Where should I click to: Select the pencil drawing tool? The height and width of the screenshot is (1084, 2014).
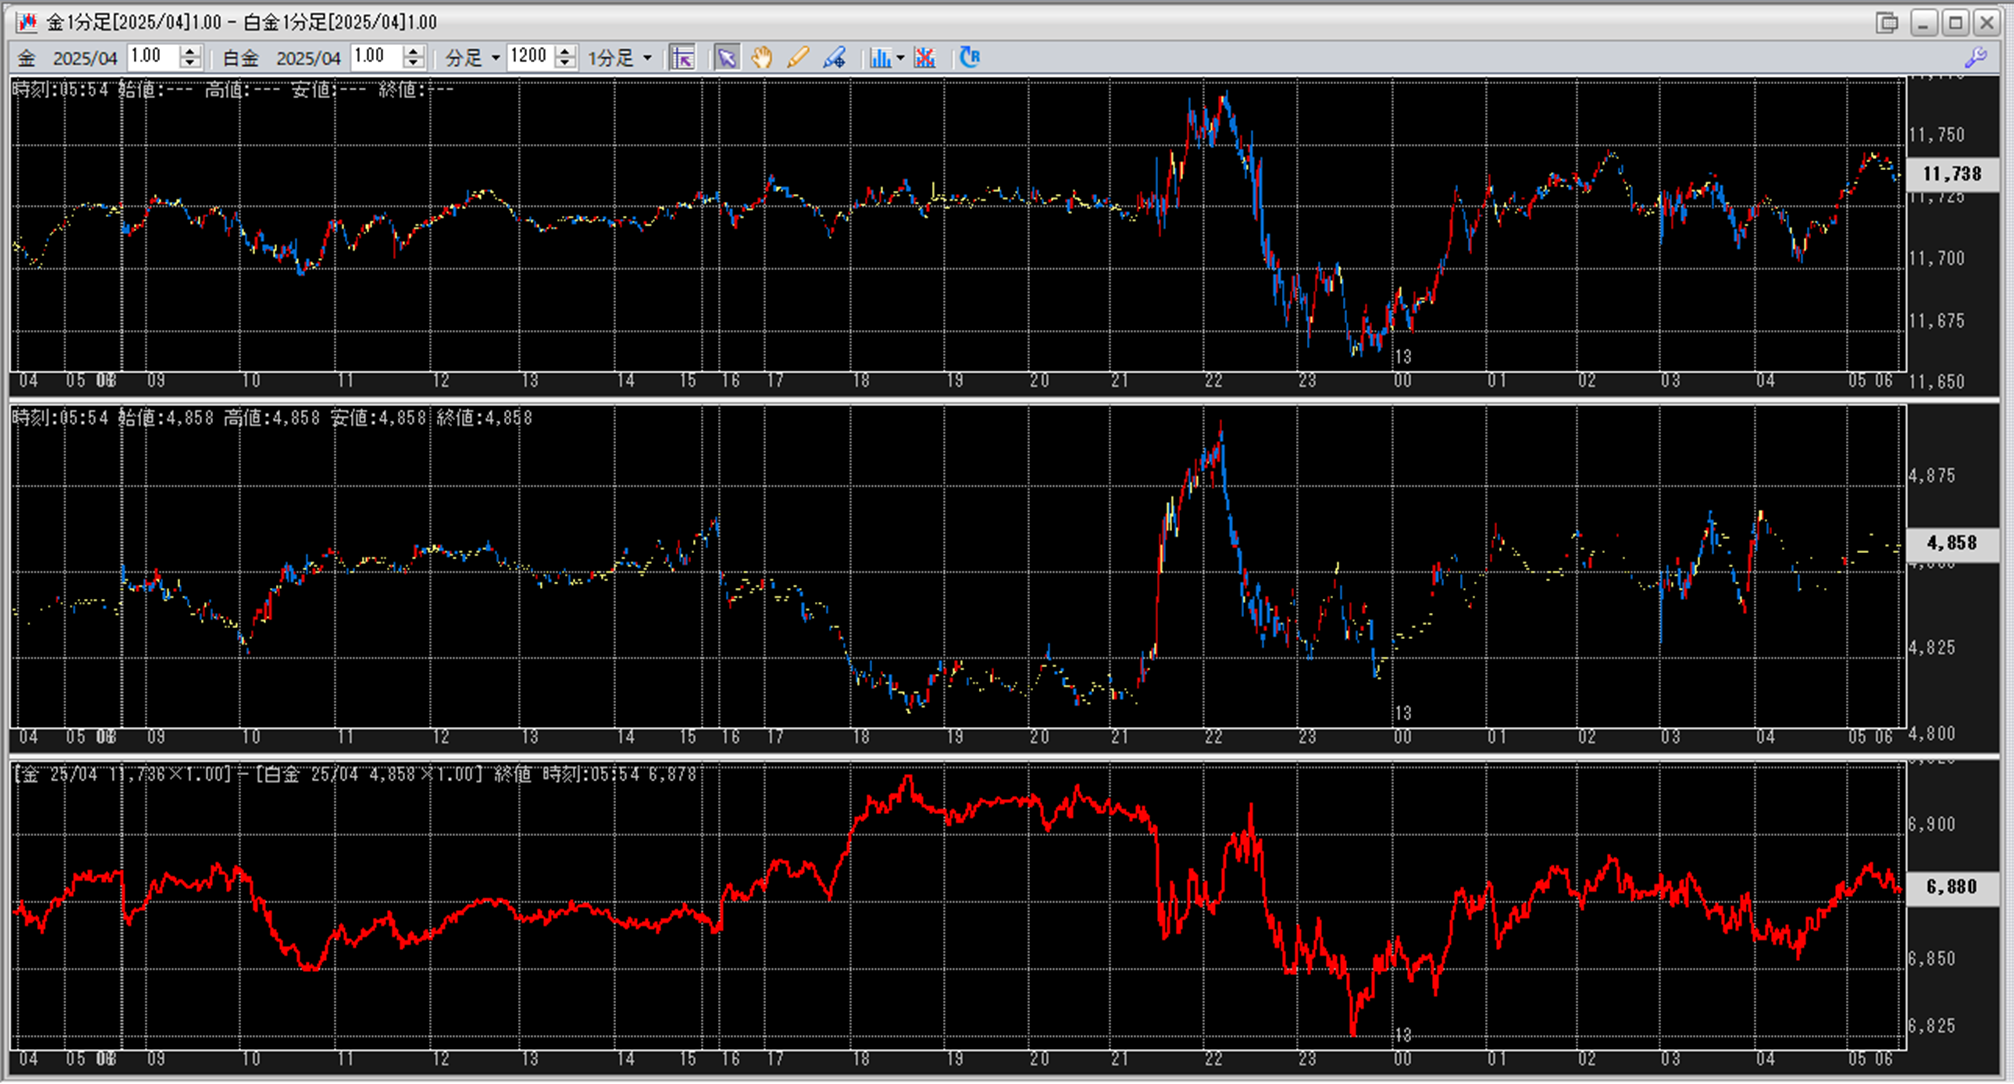797,57
